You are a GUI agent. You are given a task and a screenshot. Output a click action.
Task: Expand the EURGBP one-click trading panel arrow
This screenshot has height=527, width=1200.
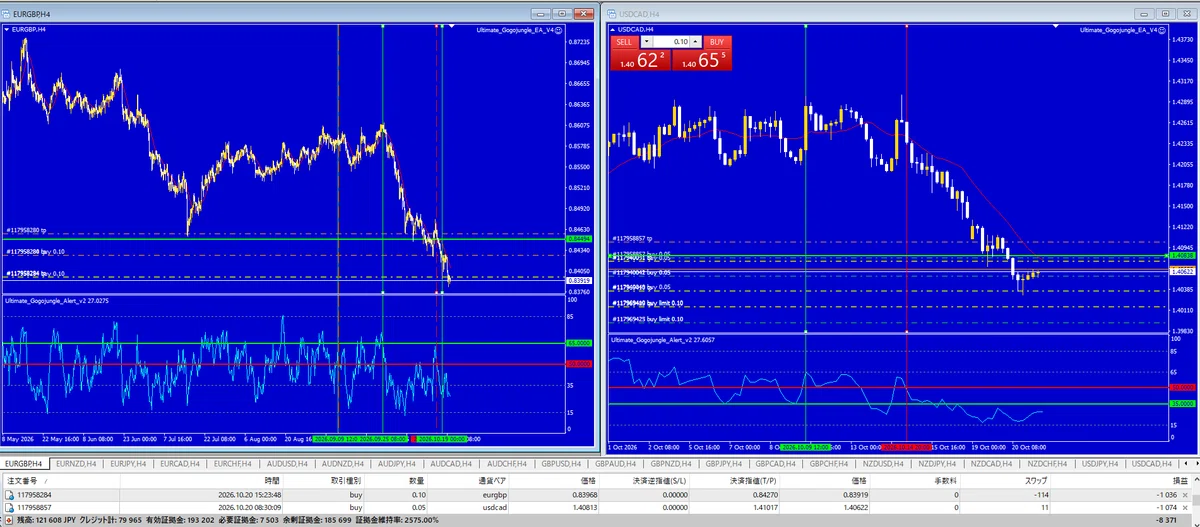tap(9, 30)
